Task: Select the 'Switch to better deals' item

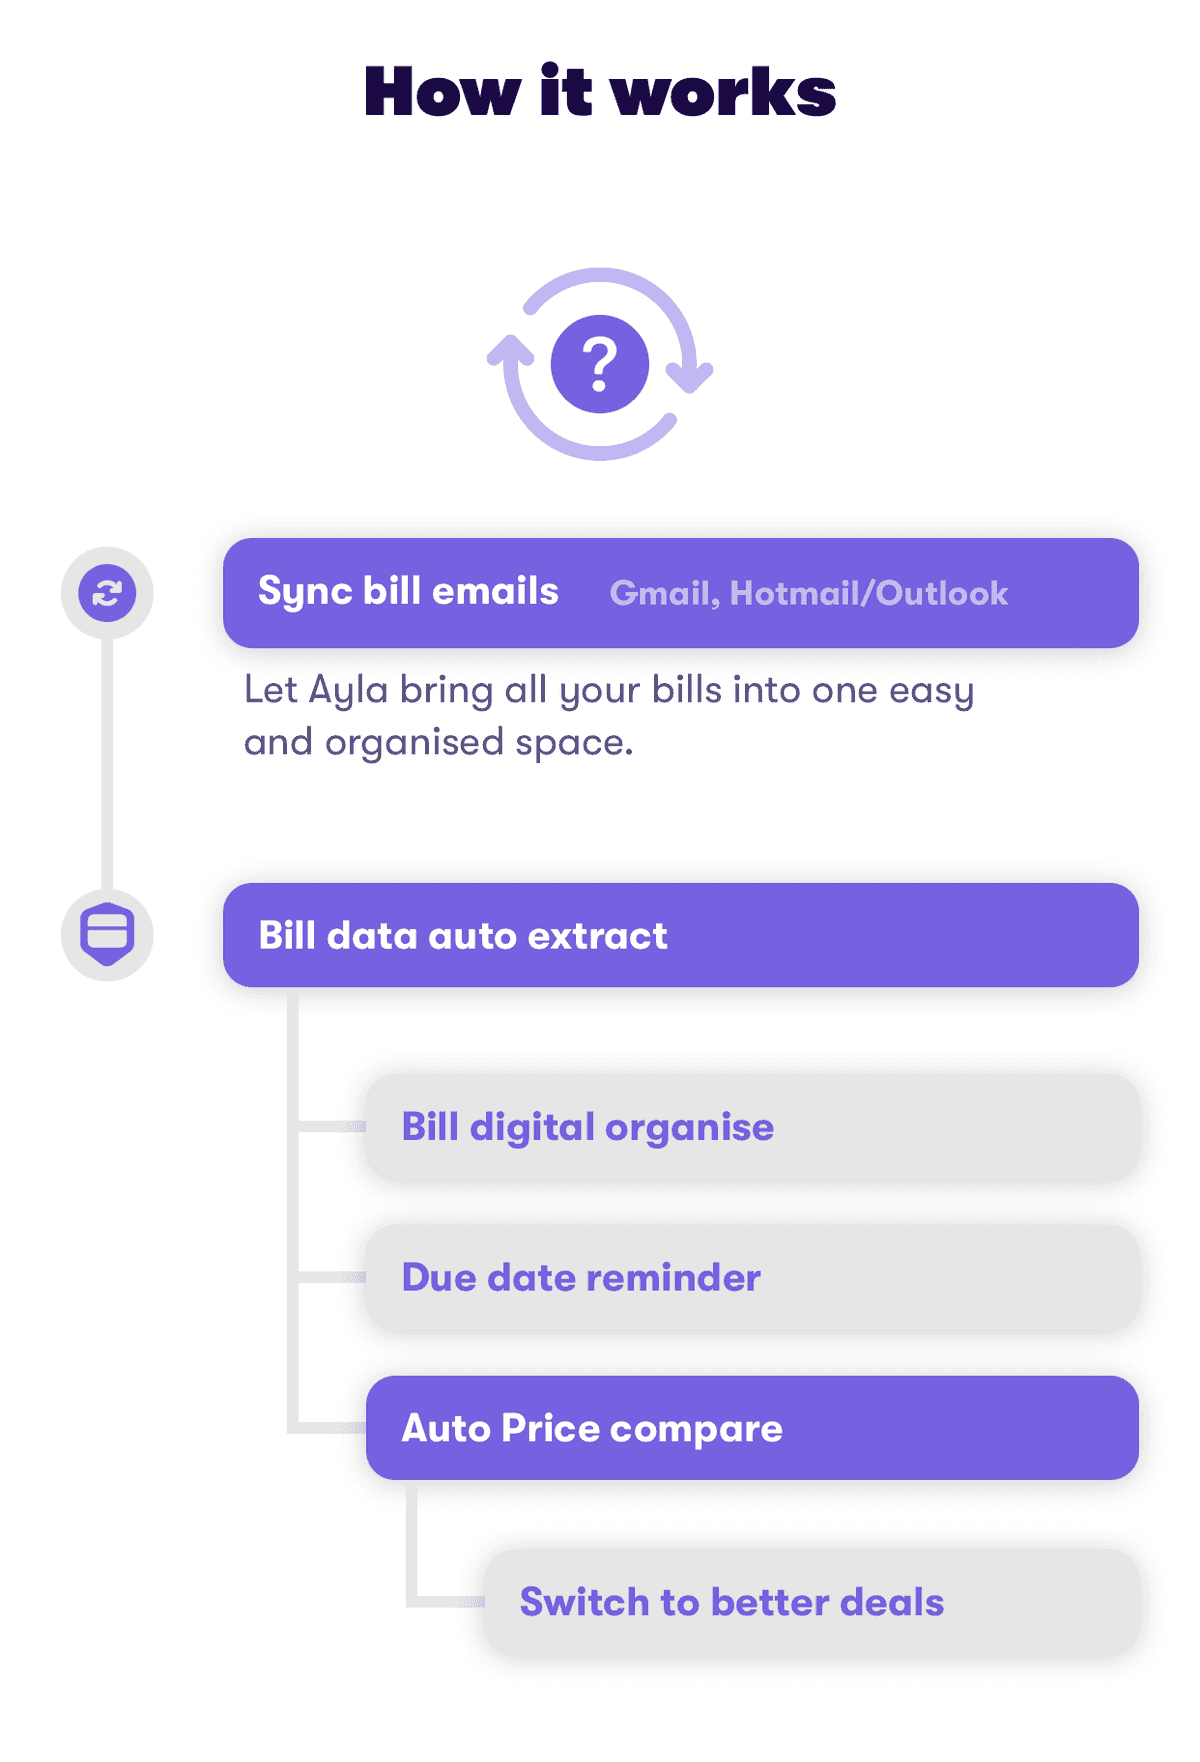Action: tap(811, 1602)
